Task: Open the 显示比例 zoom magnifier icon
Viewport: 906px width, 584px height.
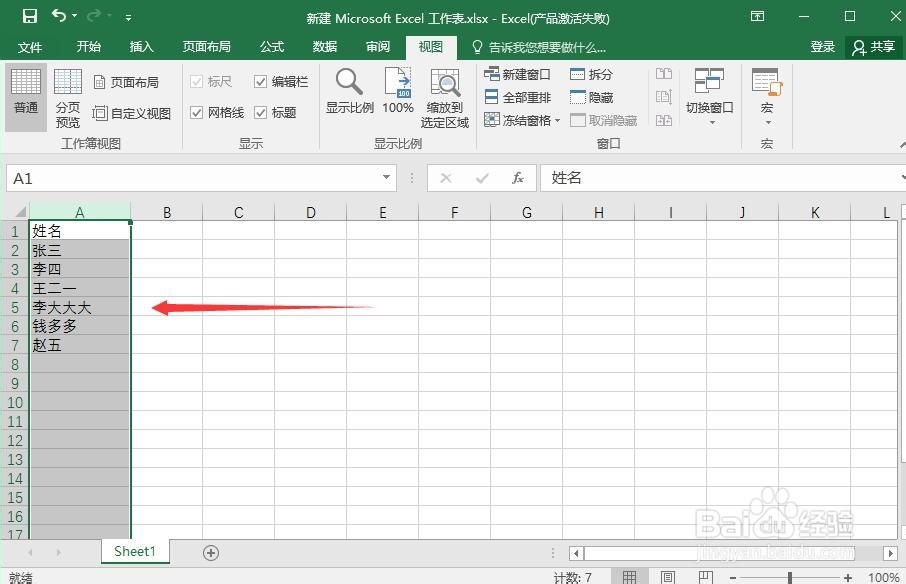Action: coord(349,83)
